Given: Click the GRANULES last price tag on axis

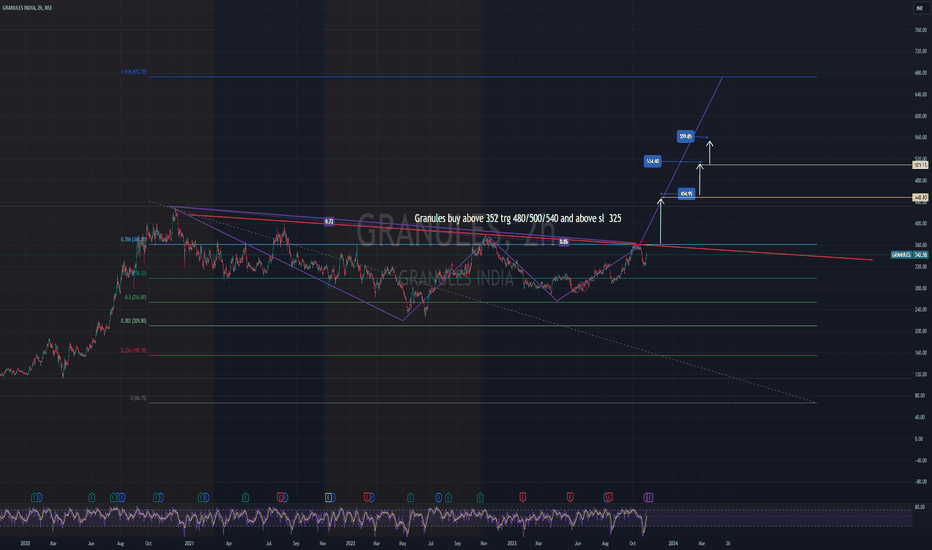Looking at the screenshot, I should 909,254.
